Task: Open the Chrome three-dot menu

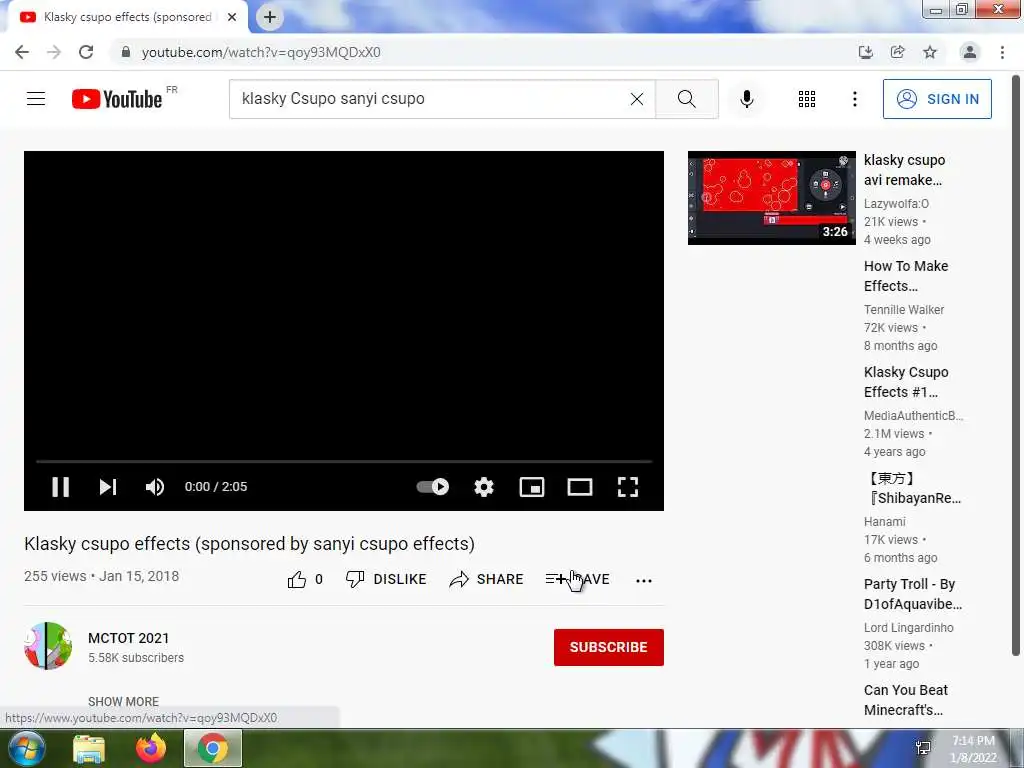Action: 1002,52
